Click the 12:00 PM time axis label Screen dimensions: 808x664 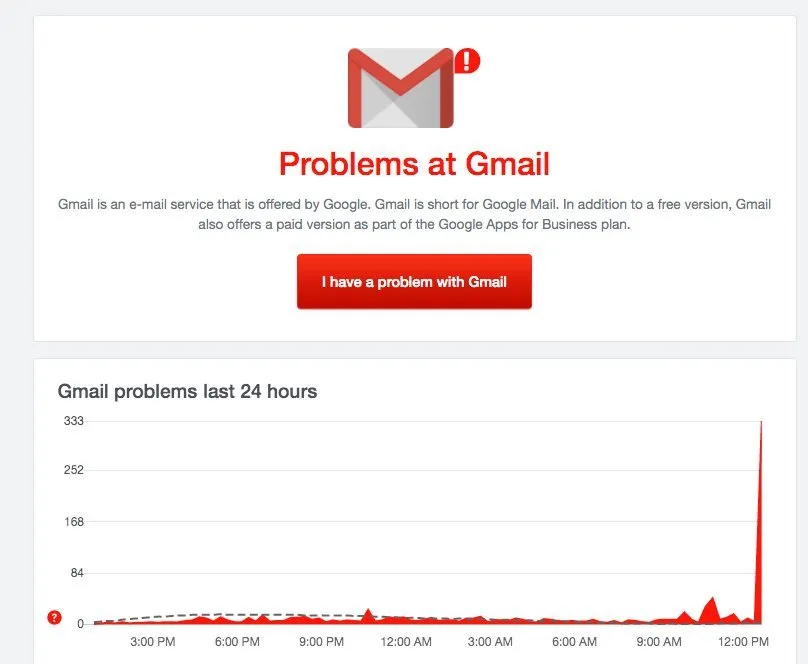[x=743, y=642]
